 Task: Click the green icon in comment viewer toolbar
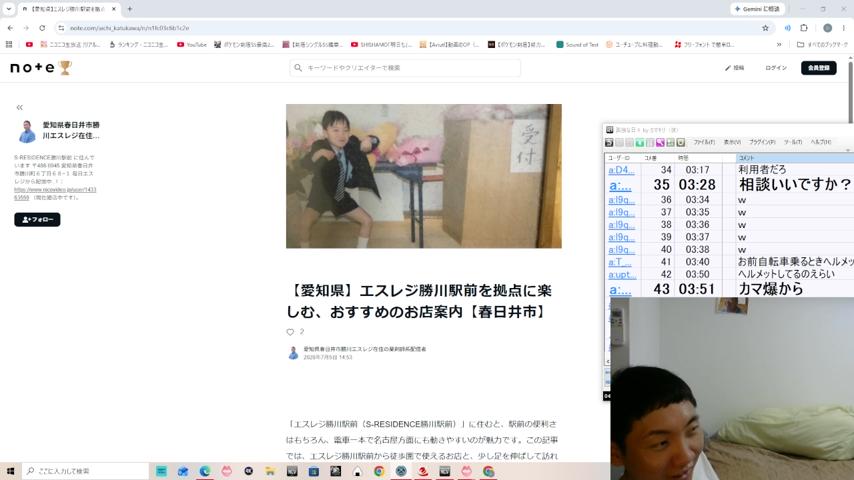(640, 142)
